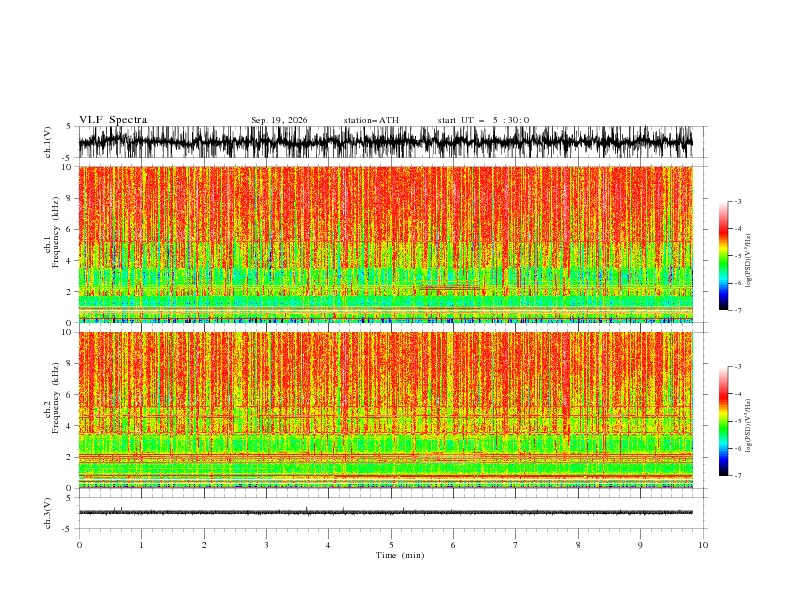
Task: Click the station=ATH label
Action: pos(371,120)
